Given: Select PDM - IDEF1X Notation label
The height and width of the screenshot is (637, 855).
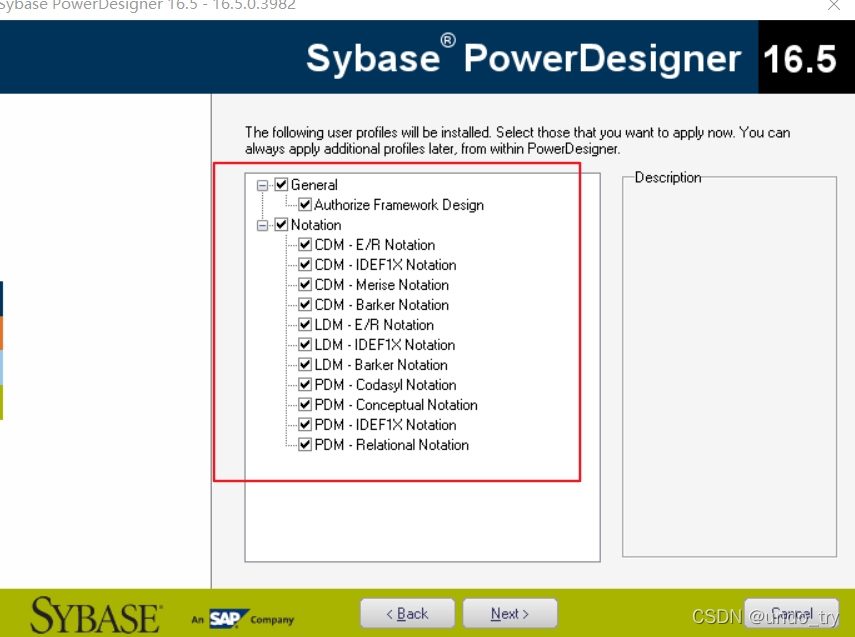Looking at the screenshot, I should click(x=386, y=425).
